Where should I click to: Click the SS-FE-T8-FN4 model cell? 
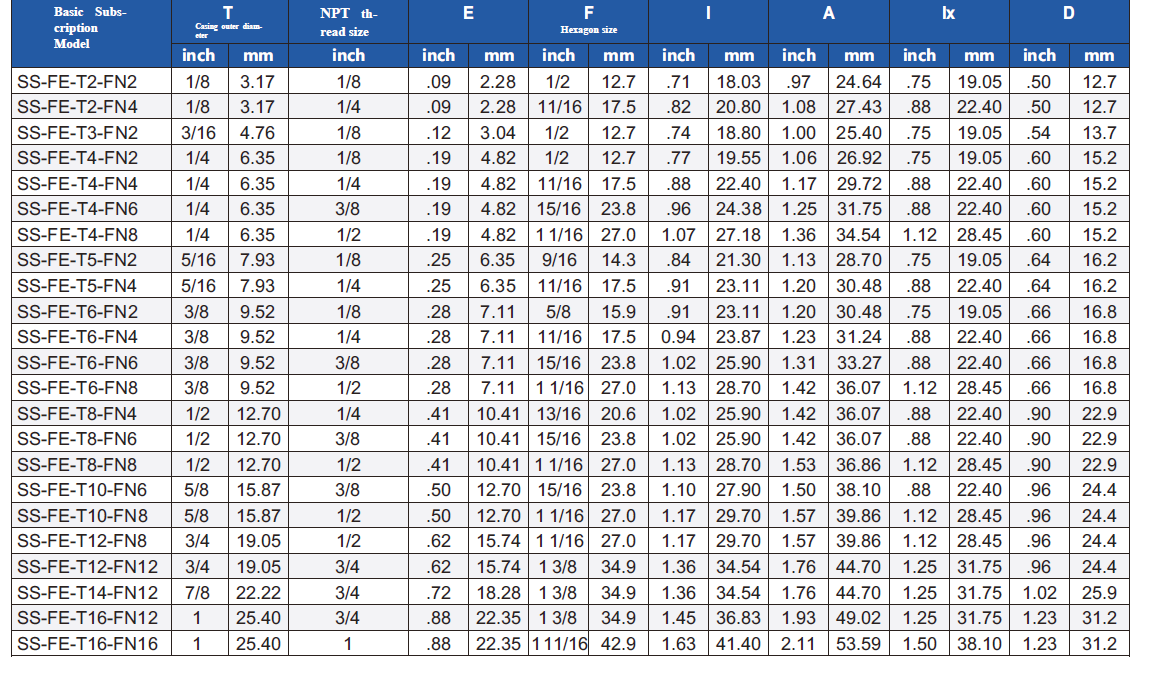click(78, 414)
